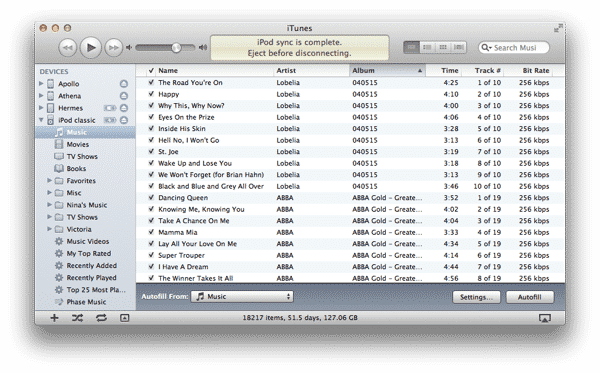Expand the Nina's Music folder
Image resolution: width=600 pixels, height=373 pixels.
click(49, 205)
